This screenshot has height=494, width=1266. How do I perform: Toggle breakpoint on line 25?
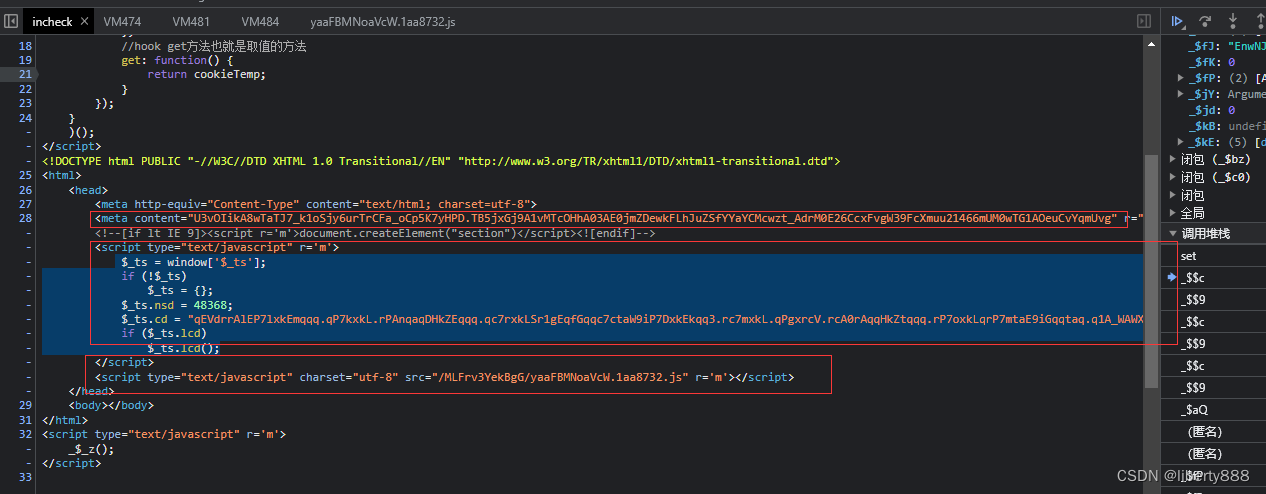coord(26,175)
